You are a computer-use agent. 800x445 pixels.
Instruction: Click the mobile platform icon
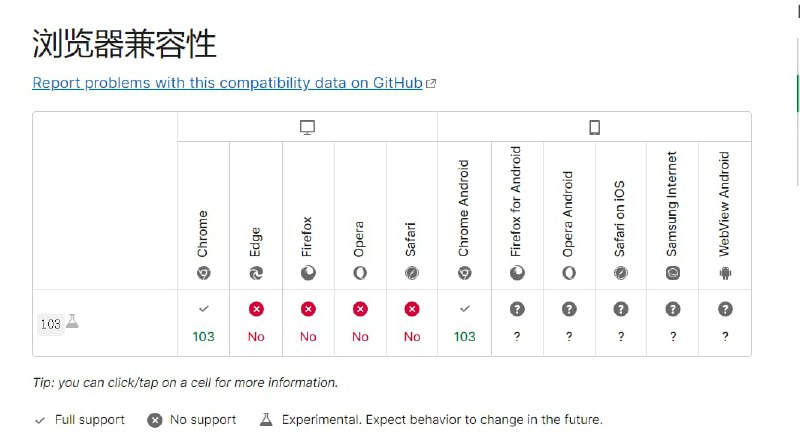(x=594, y=127)
